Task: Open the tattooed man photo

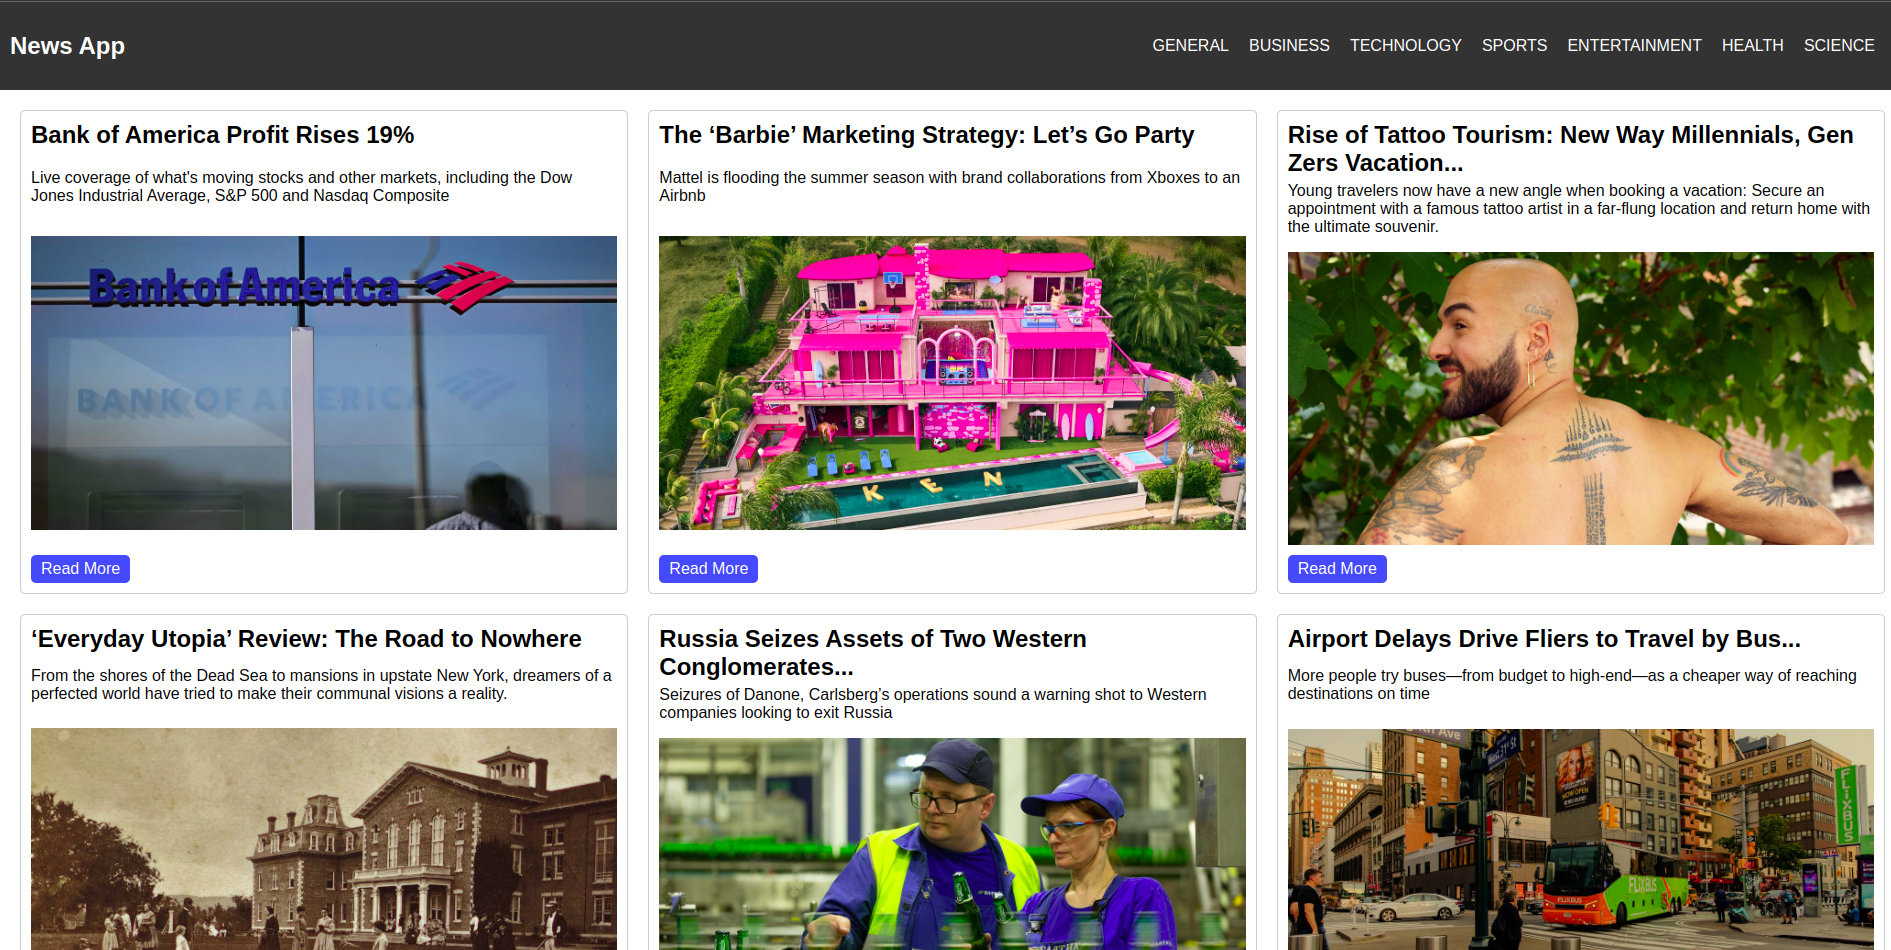Action: [x=1580, y=398]
